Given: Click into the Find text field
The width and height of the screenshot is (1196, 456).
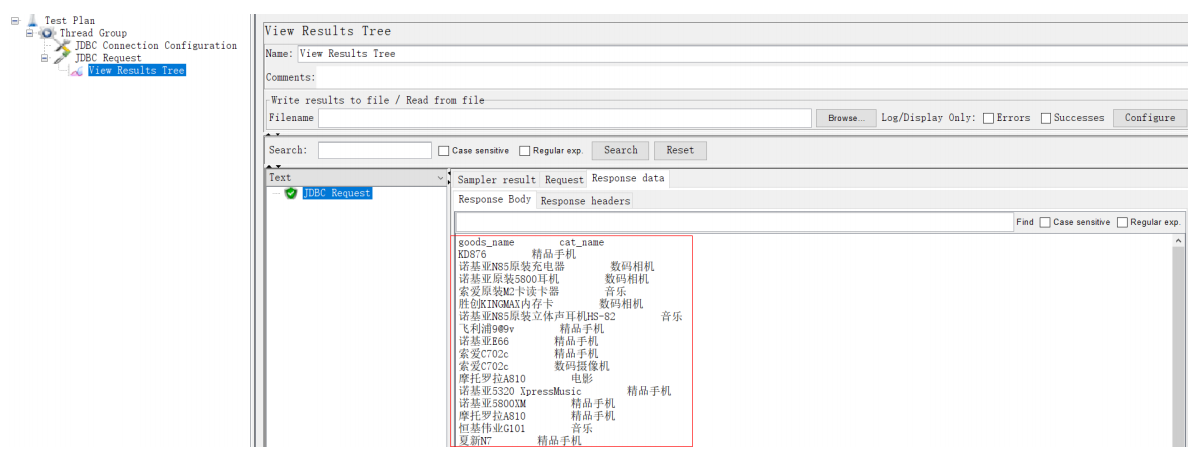Looking at the screenshot, I should point(734,222).
